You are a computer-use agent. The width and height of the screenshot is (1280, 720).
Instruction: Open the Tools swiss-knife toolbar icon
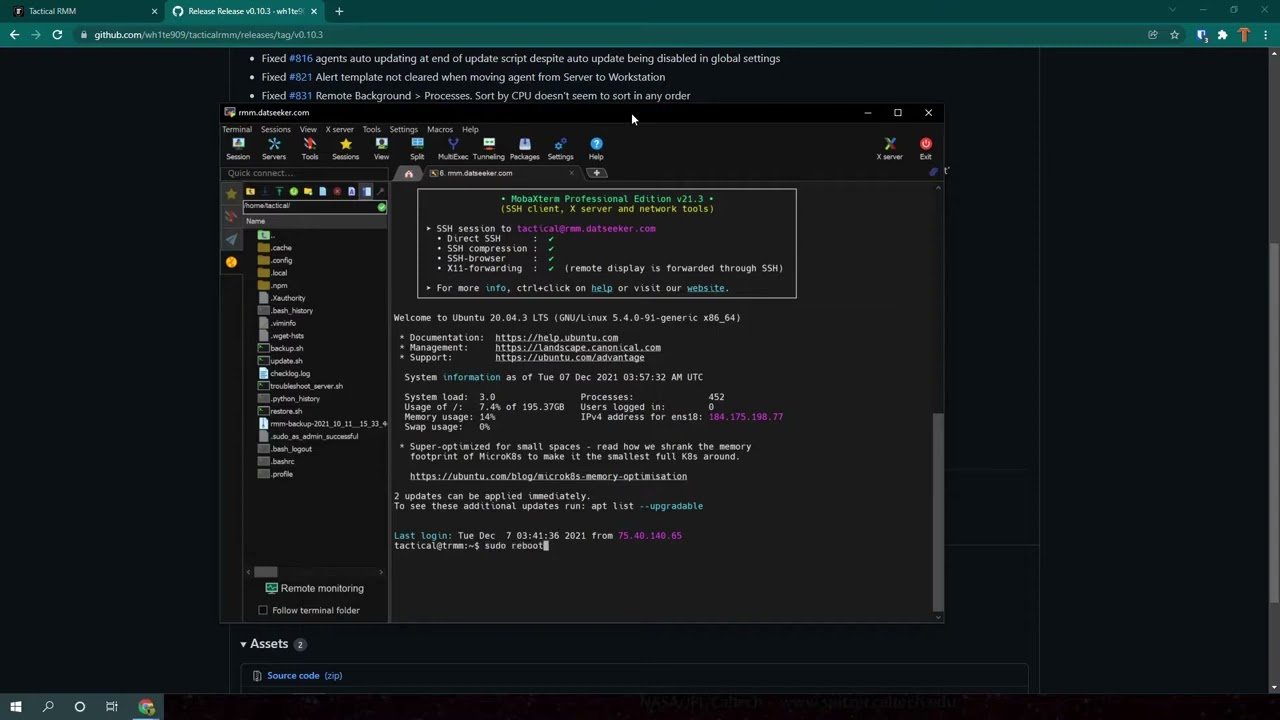click(310, 148)
